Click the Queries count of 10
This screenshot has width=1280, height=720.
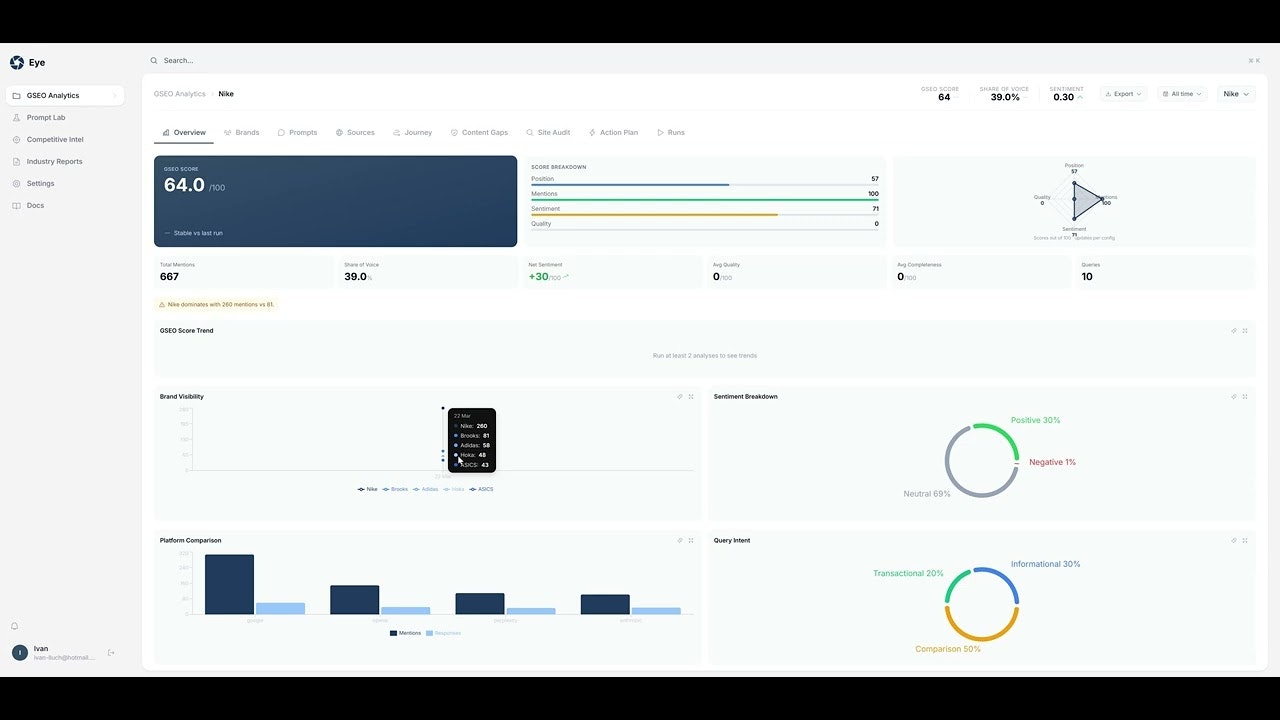1087,277
